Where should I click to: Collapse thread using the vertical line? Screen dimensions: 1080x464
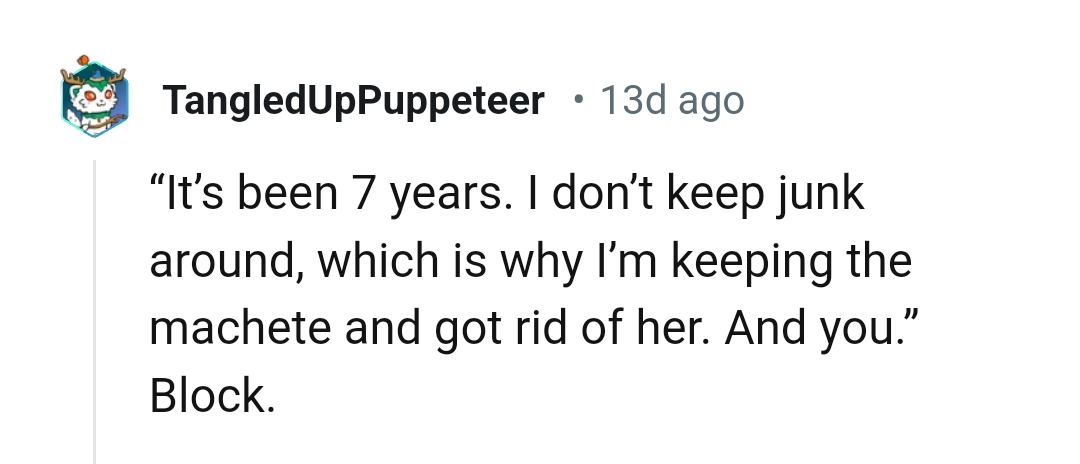click(x=95, y=310)
